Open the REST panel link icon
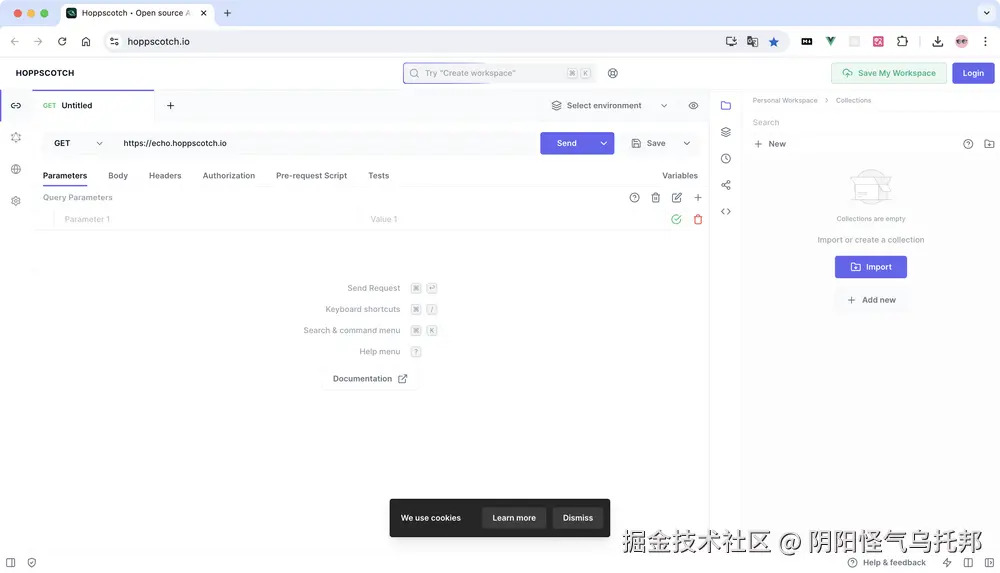 pos(16,105)
